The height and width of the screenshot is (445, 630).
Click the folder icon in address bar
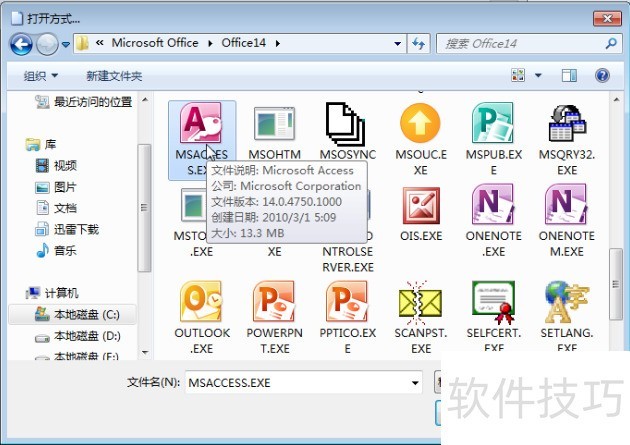click(82, 43)
